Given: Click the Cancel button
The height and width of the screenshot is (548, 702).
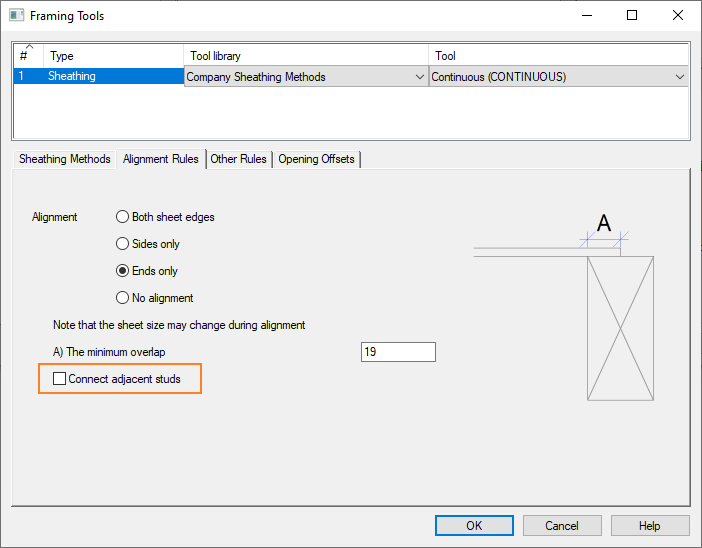Looking at the screenshot, I should (562, 526).
